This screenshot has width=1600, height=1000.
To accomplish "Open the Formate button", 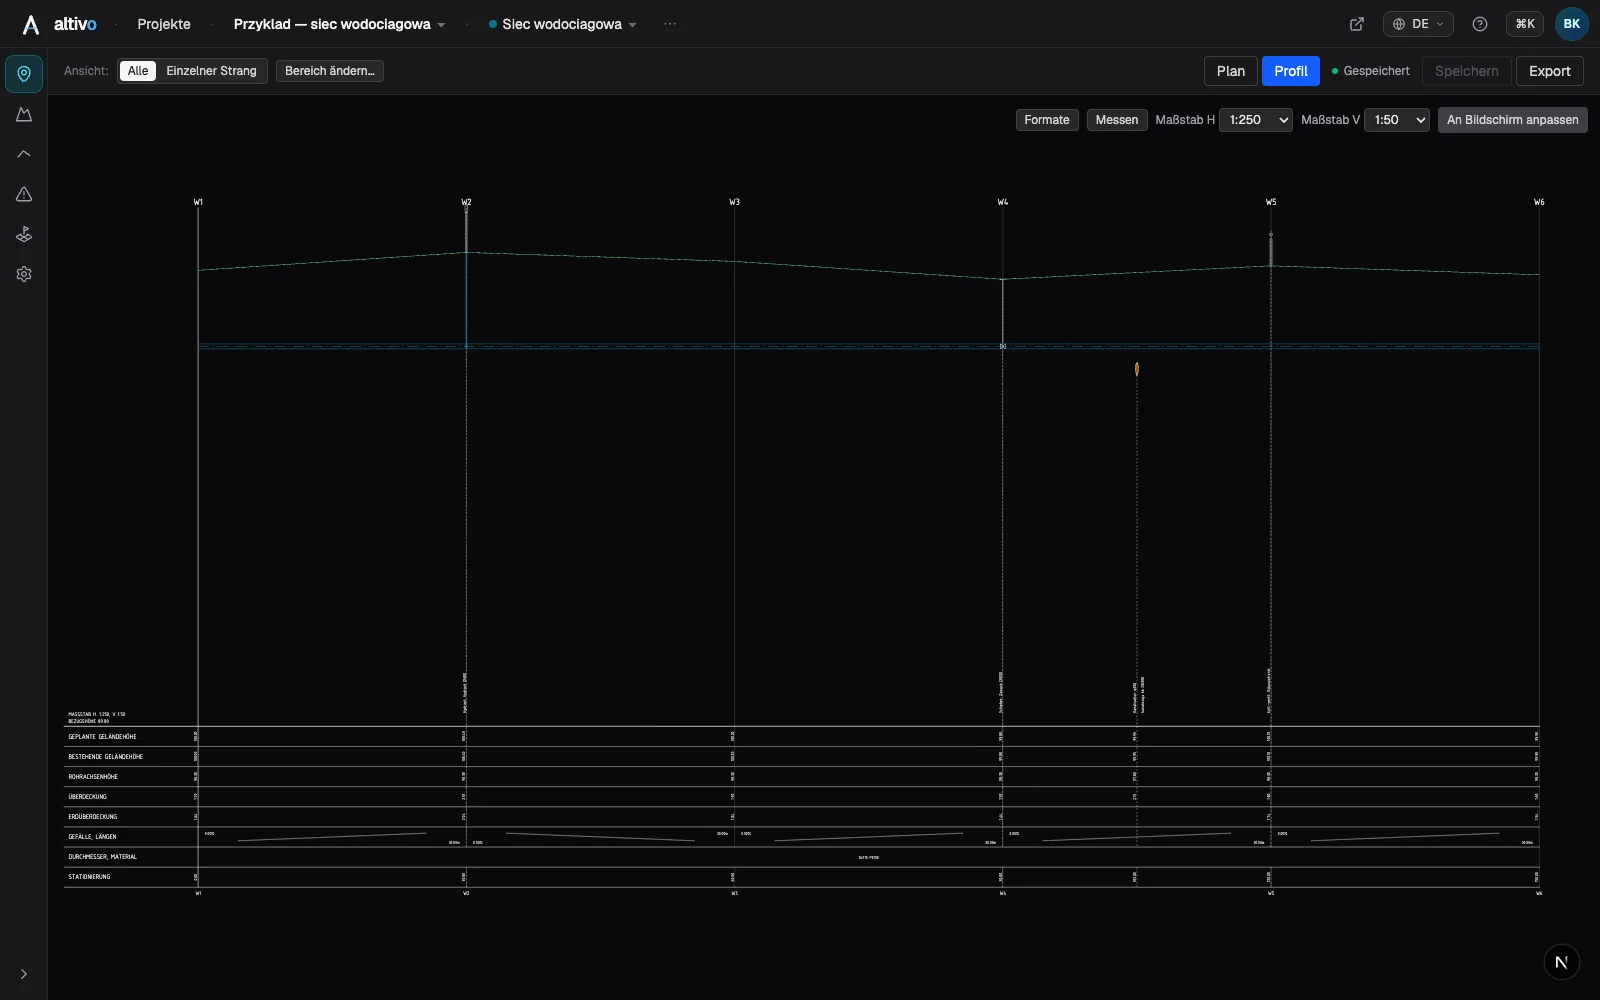I will tap(1047, 120).
